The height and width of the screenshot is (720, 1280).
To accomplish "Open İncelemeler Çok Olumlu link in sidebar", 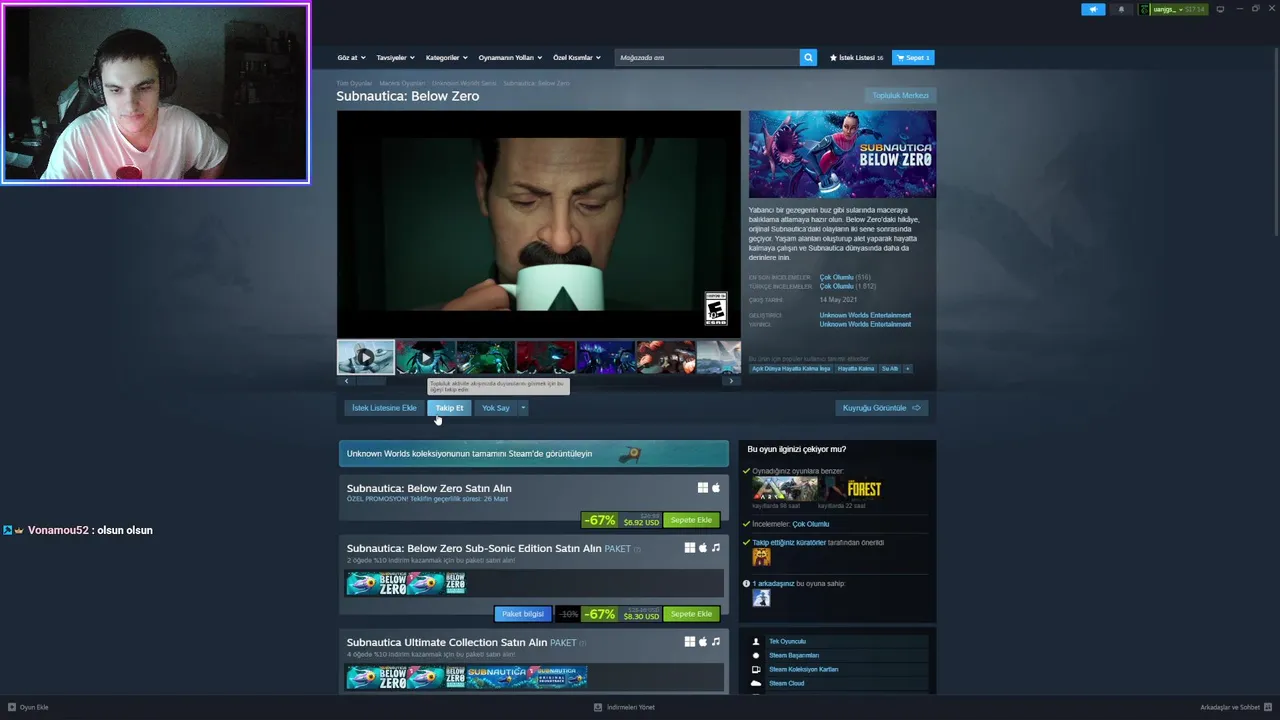I will click(811, 524).
